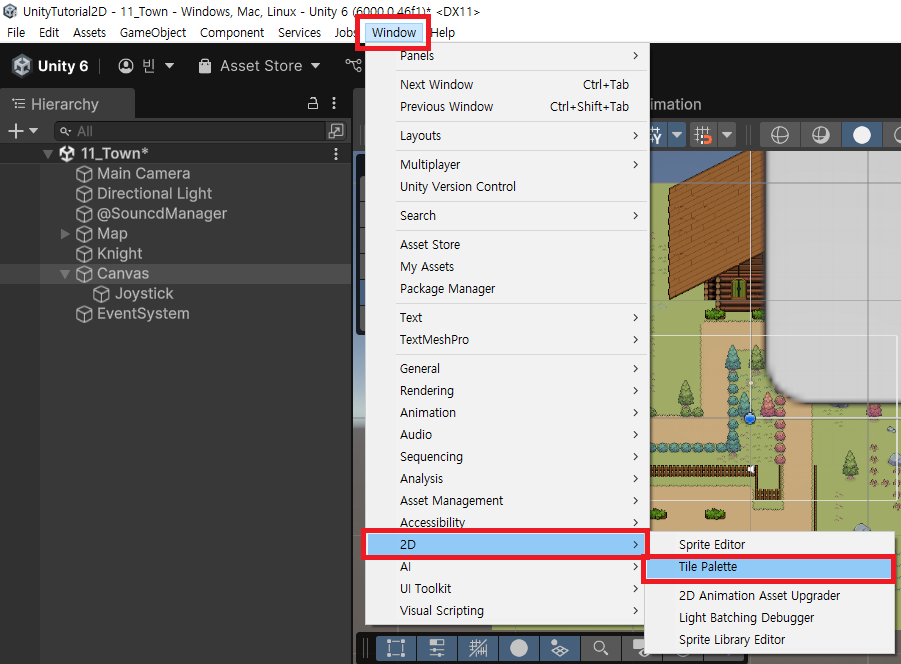901x664 pixels.
Task: Open the GameObject menu
Action: 153,33
